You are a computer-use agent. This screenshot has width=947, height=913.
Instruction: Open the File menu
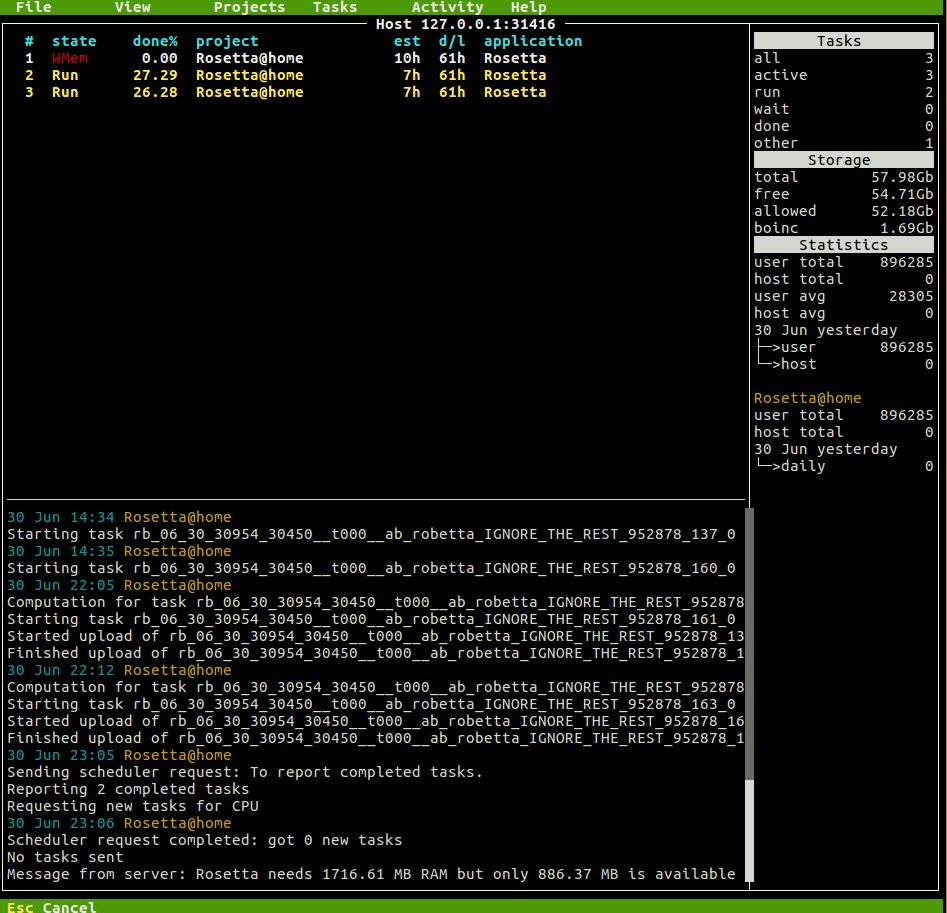33,7
